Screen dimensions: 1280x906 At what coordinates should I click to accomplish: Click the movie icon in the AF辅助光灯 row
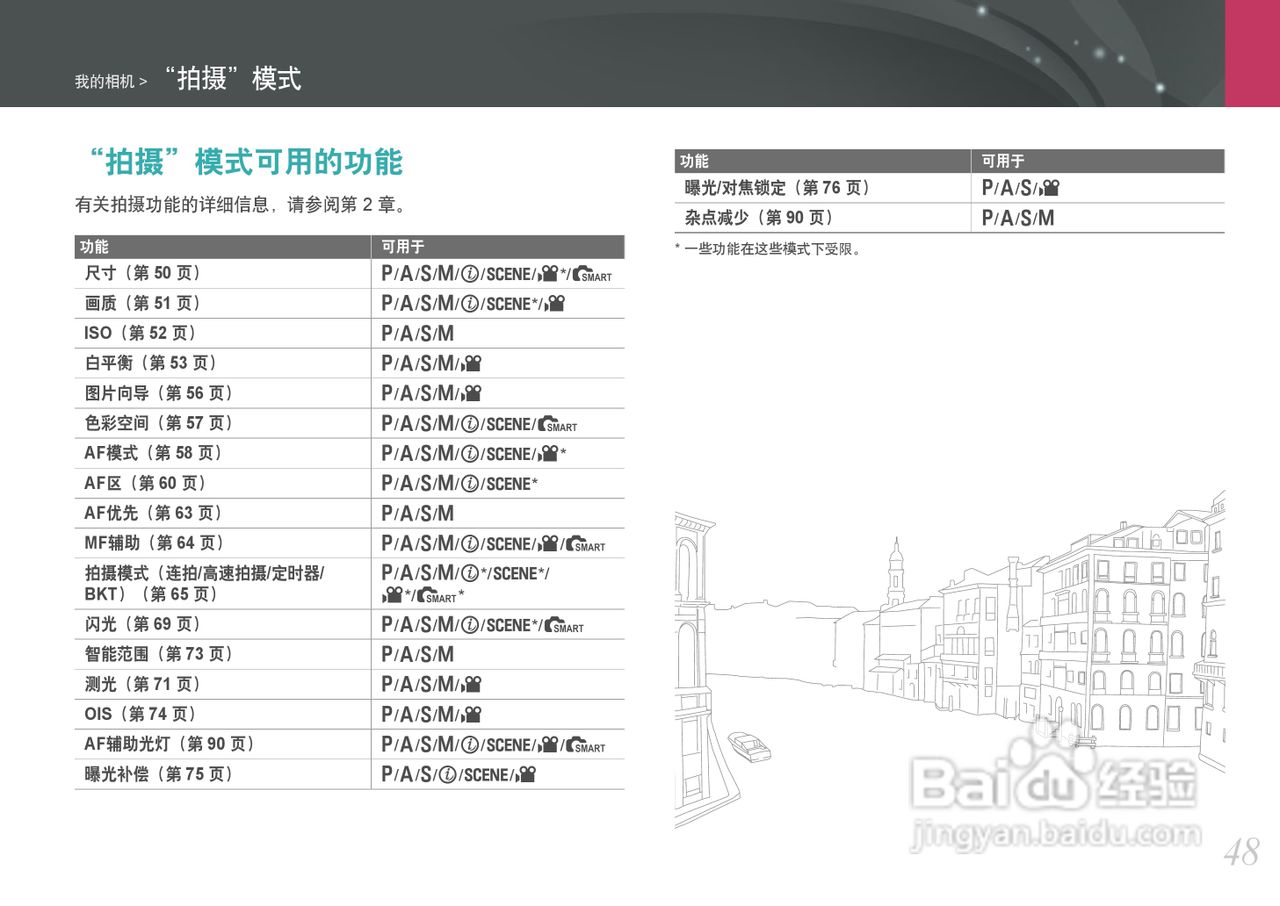tap(548, 745)
